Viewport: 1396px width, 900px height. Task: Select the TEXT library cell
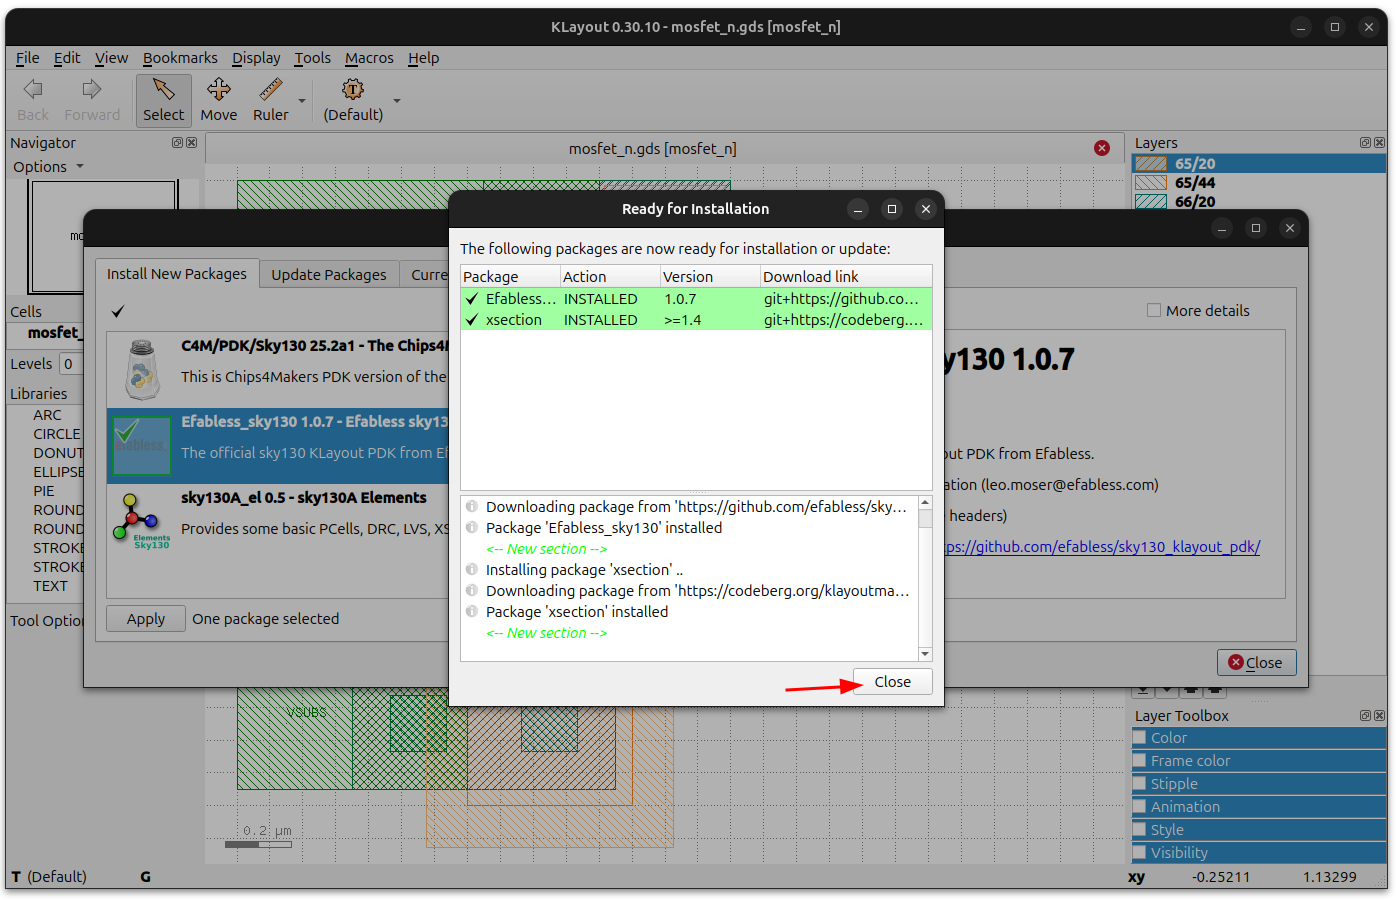(x=50, y=586)
